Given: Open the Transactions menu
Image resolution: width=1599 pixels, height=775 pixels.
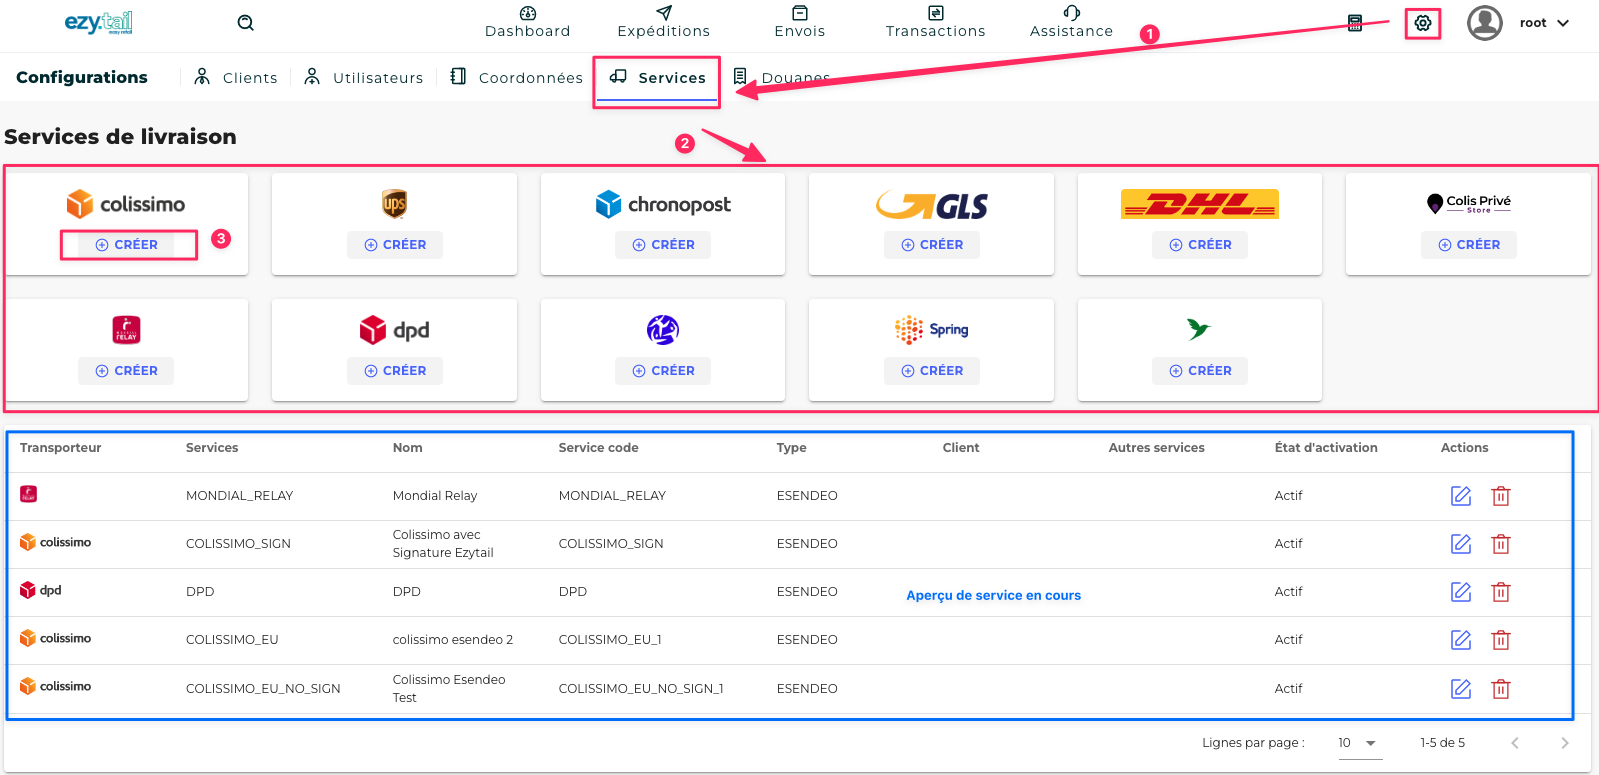Looking at the screenshot, I should pyautogui.click(x=936, y=22).
